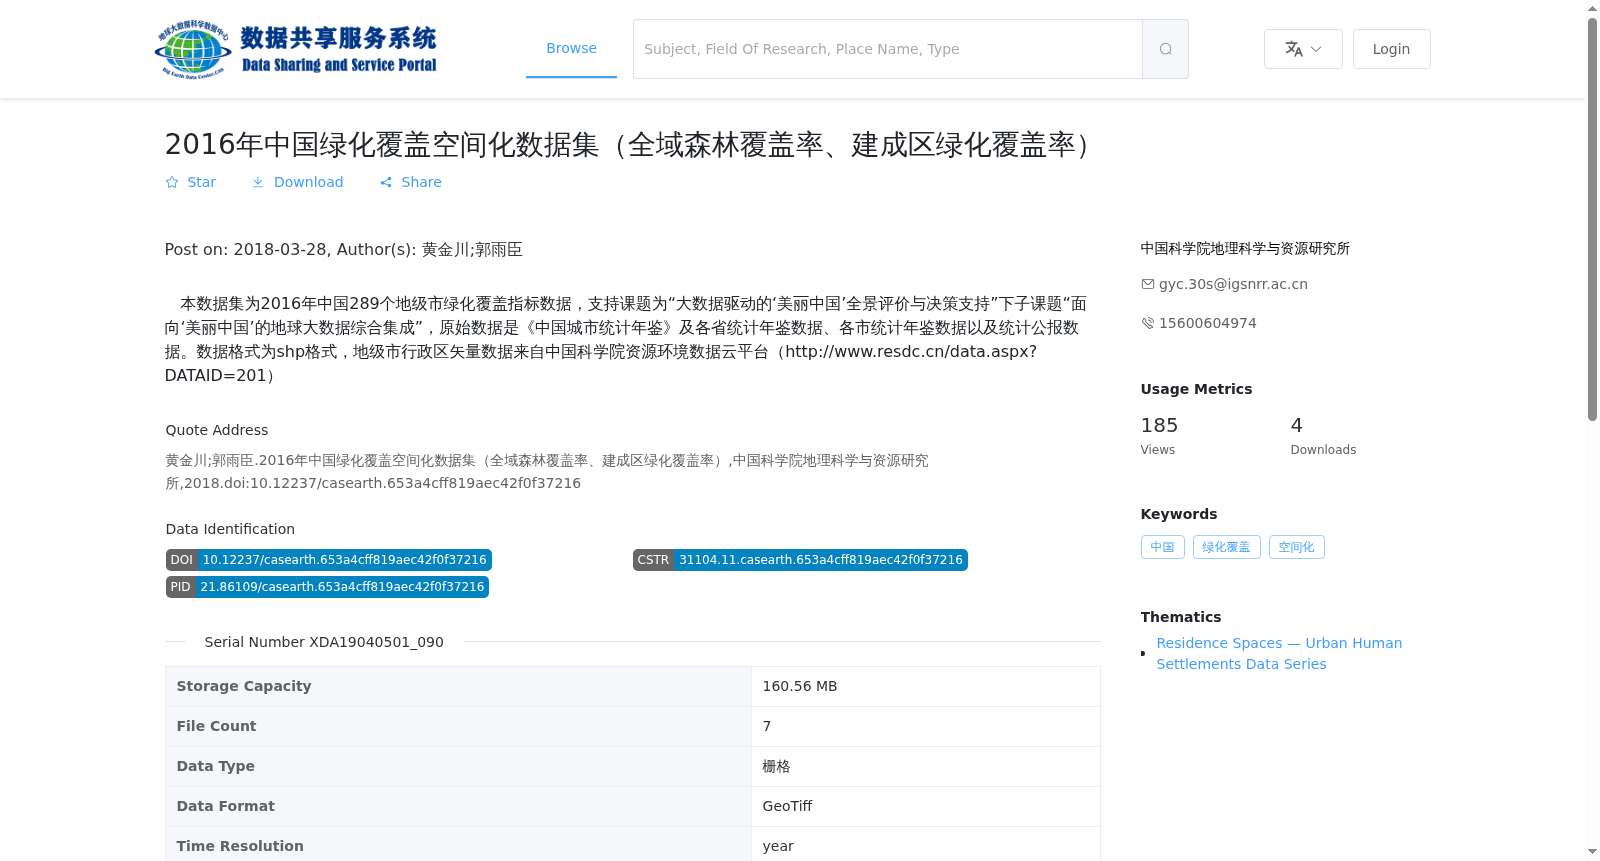This screenshot has height=861, width=1600.
Task: Click the 中国科学院地理科学与资源研究所 organization name
Action: [x=1245, y=248]
